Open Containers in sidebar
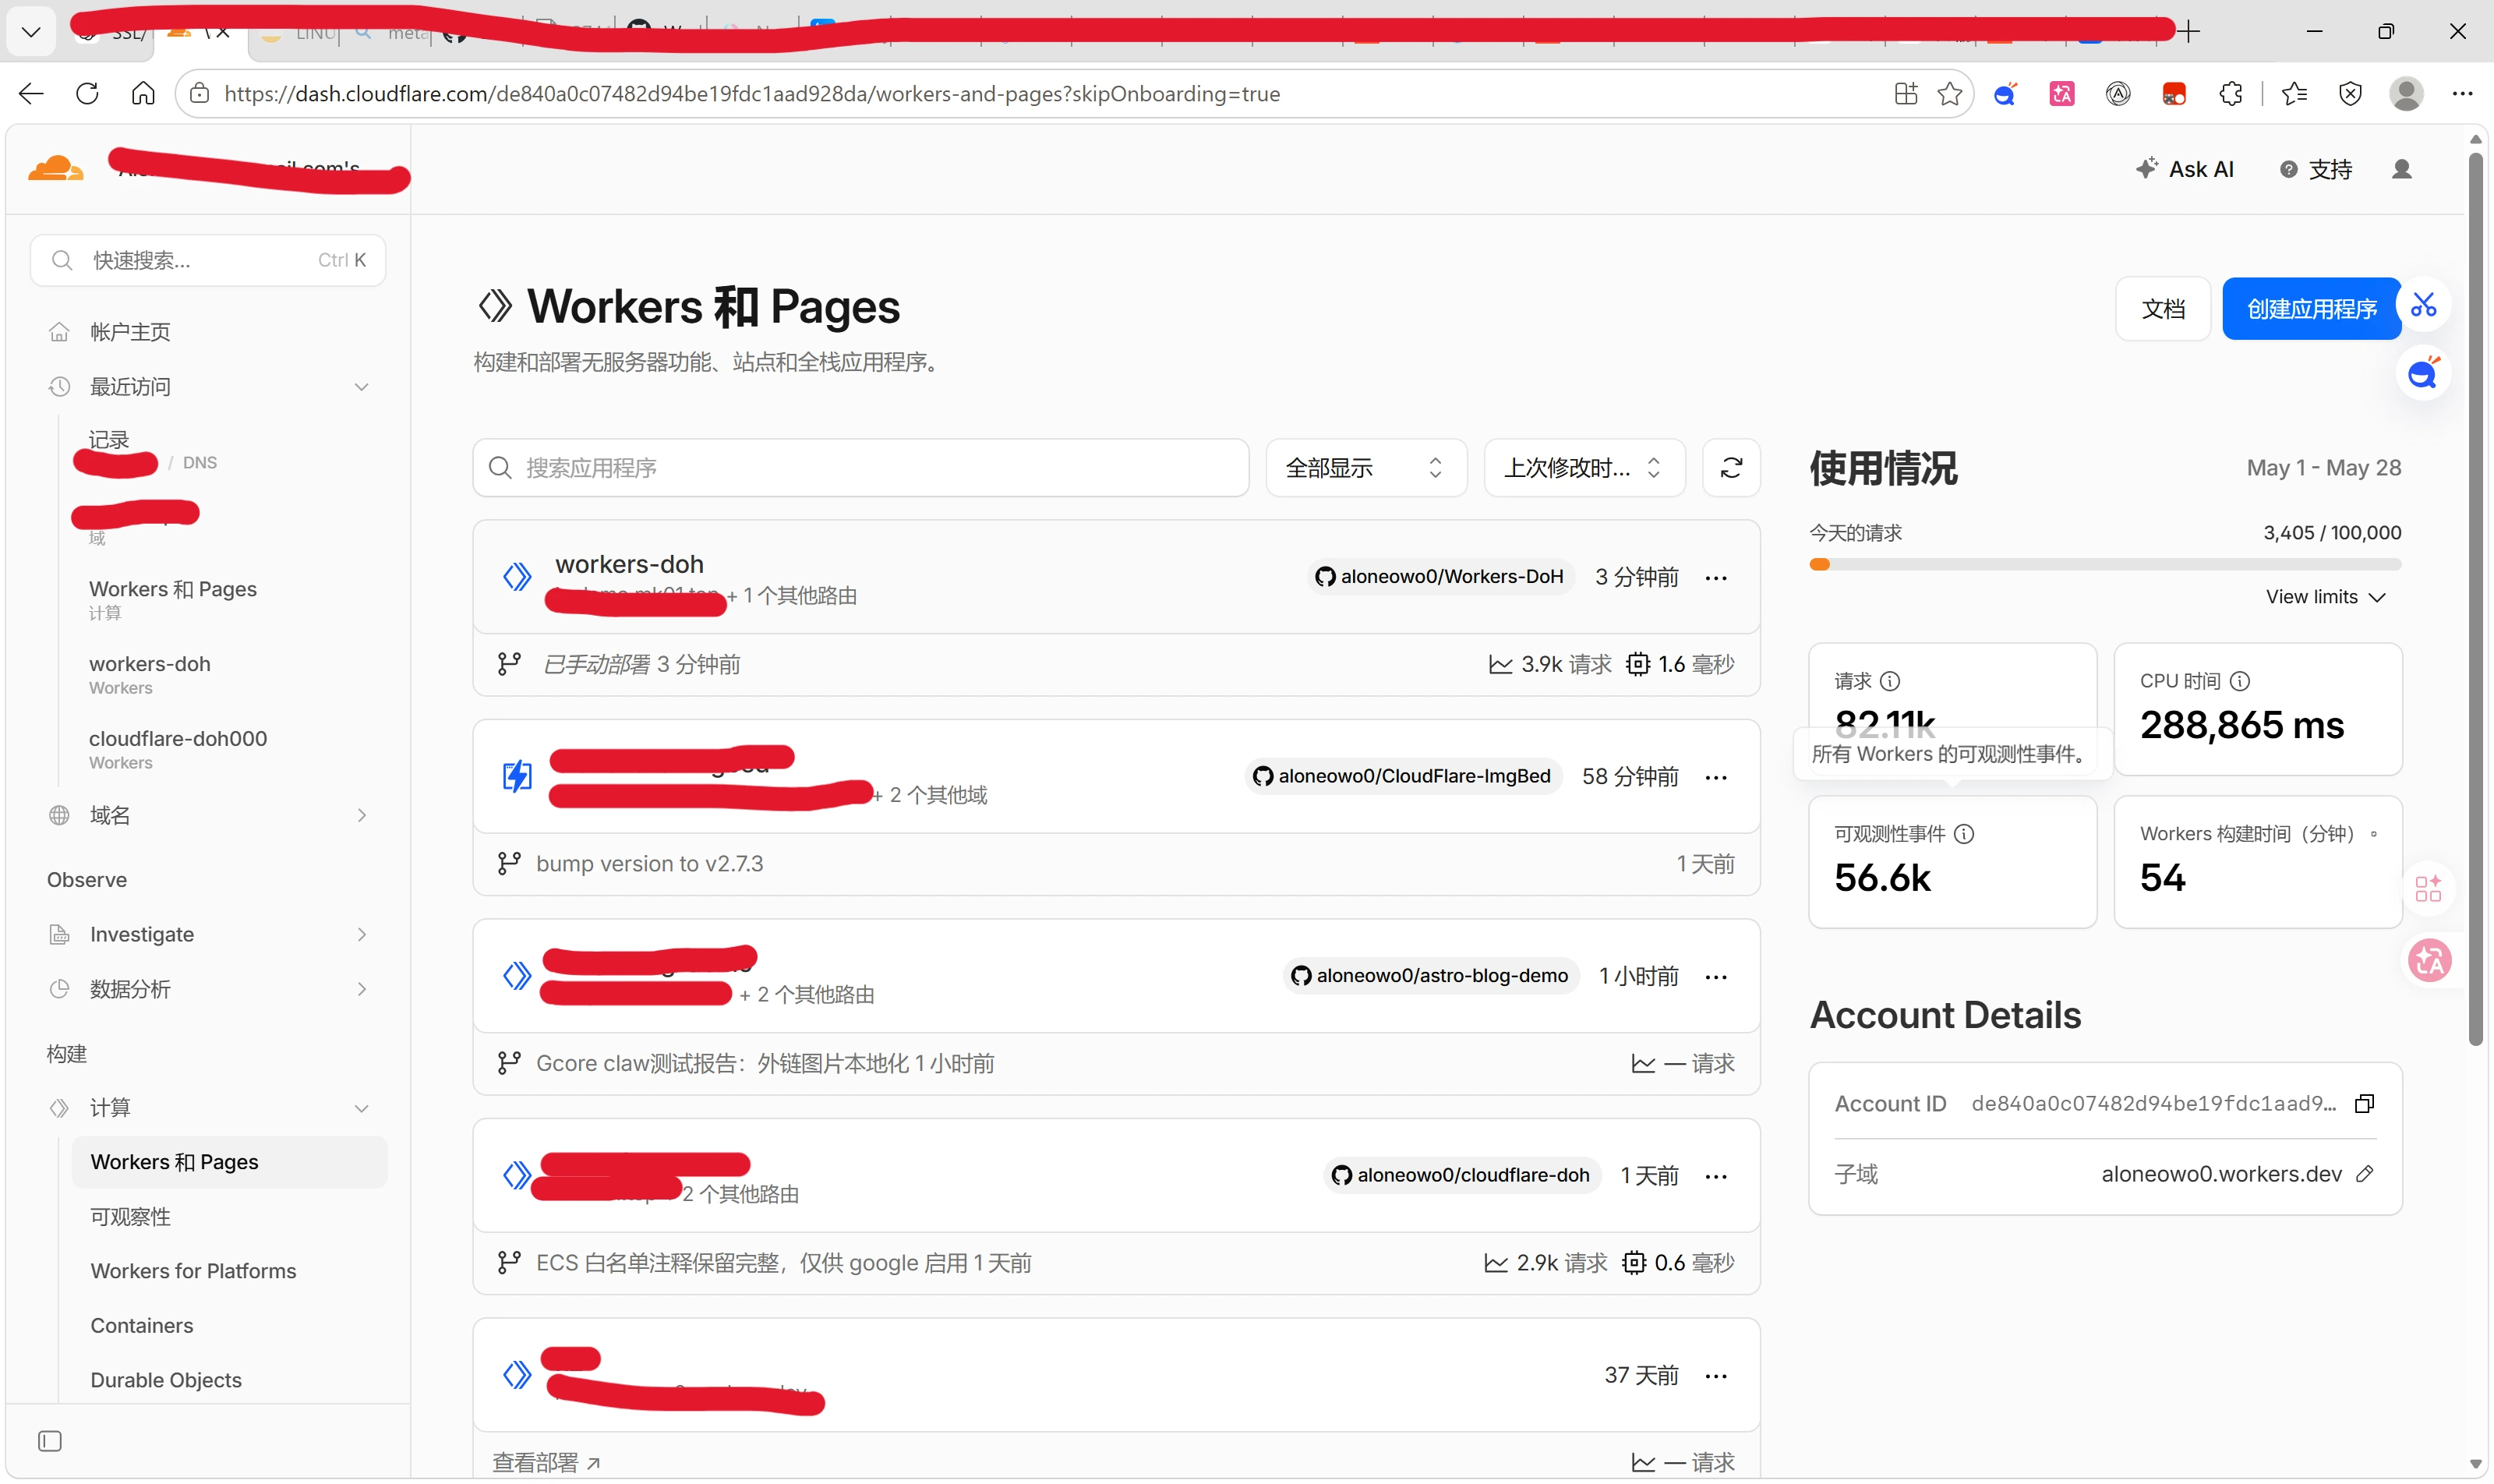Image resolution: width=2494 pixels, height=1484 pixels. 142,1326
